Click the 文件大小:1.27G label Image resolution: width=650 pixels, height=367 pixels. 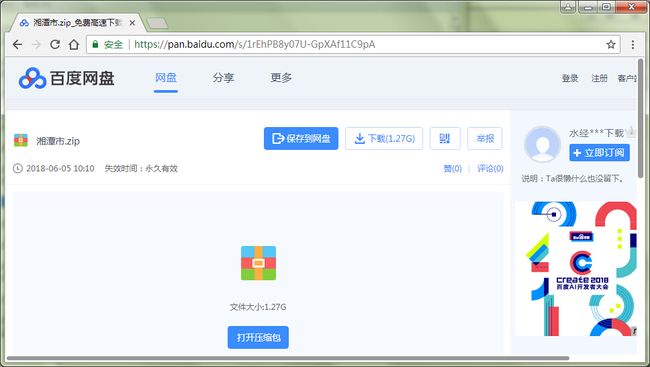[x=258, y=307]
